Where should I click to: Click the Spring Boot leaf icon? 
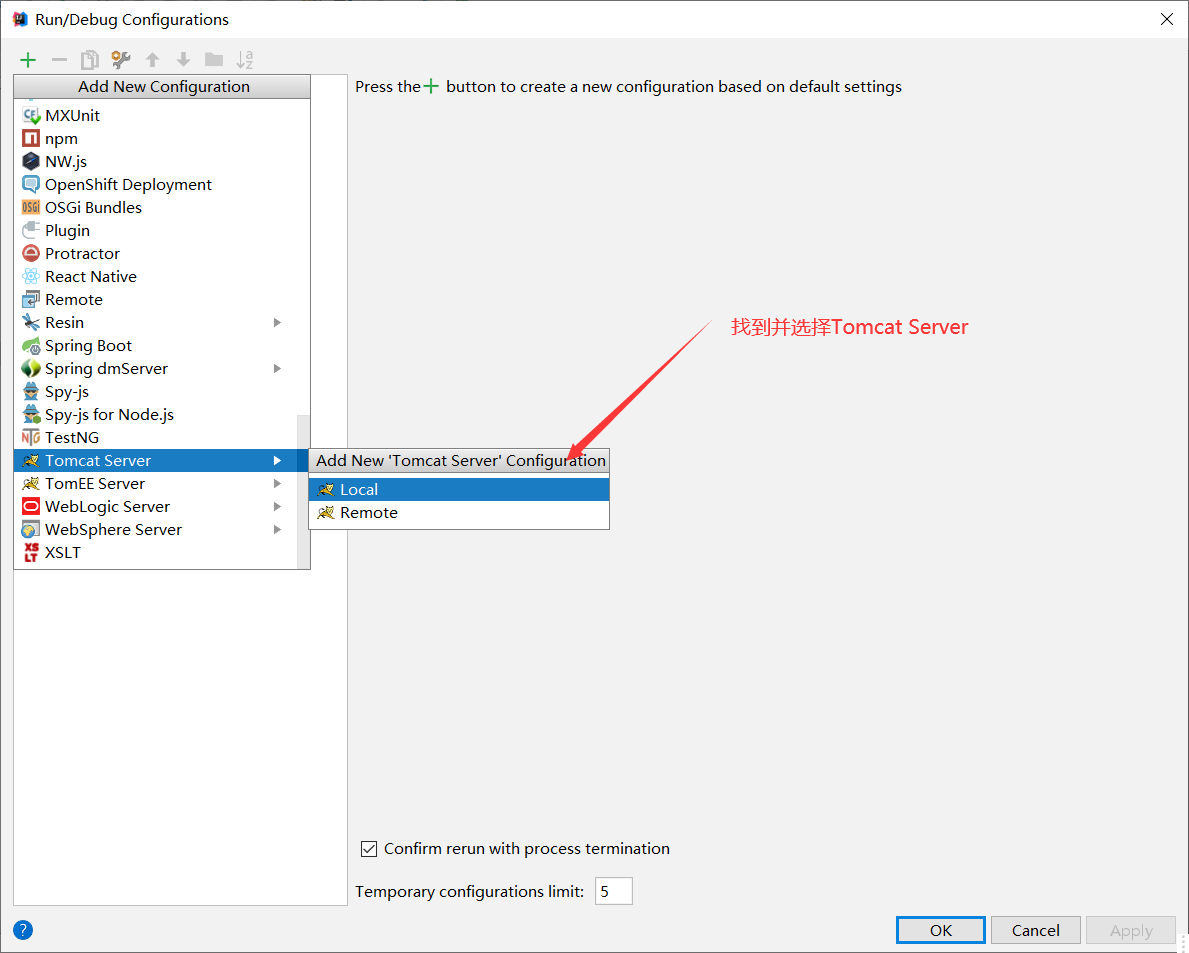point(31,346)
